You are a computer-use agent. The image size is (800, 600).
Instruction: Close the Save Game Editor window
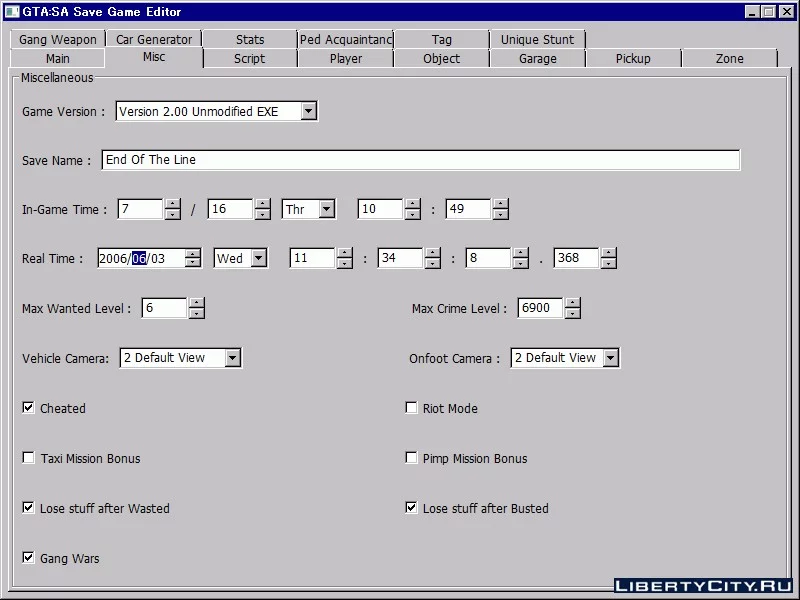click(x=787, y=11)
